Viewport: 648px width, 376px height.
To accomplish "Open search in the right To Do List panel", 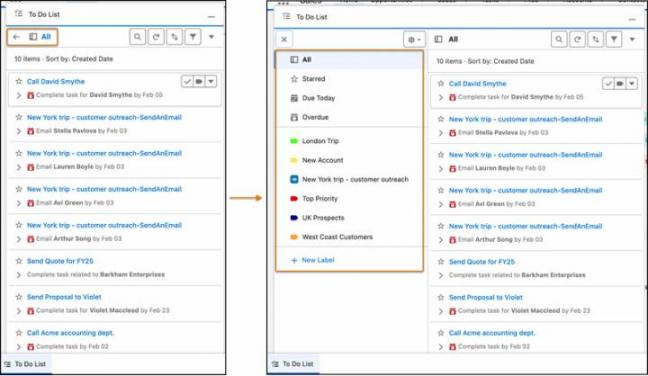I will pyautogui.click(x=559, y=39).
